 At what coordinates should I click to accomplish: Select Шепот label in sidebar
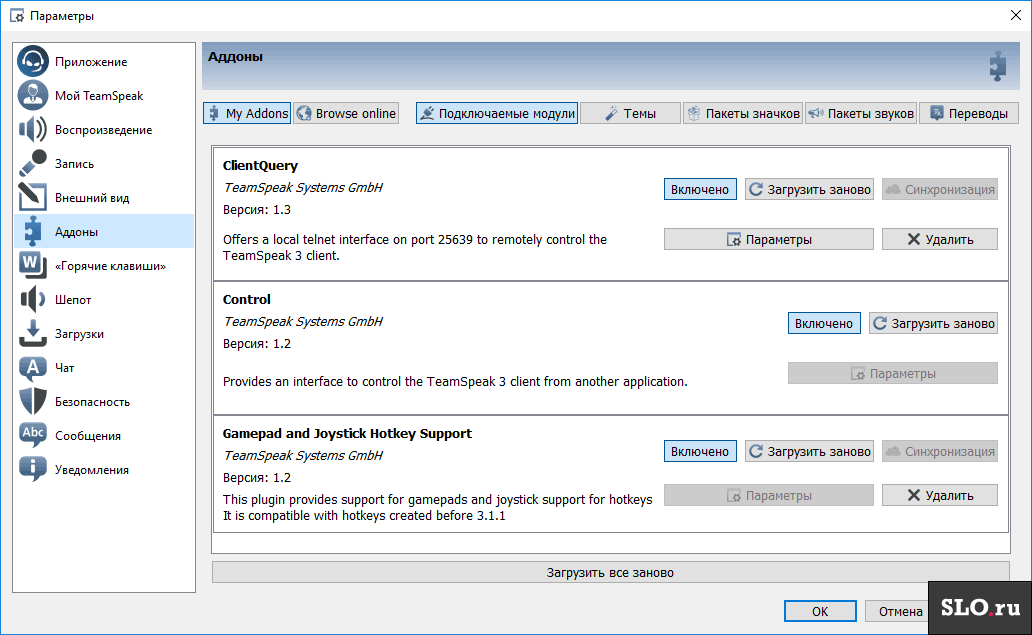pos(73,299)
